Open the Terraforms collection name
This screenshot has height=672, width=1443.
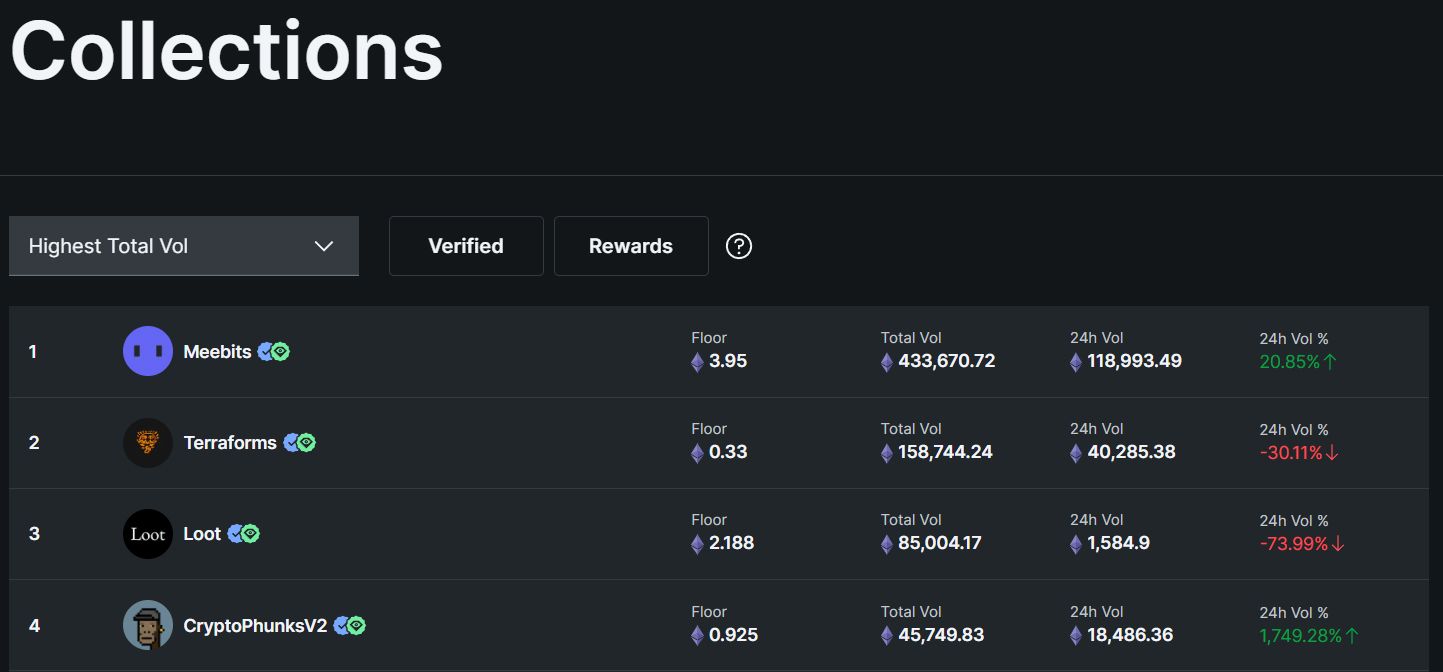click(230, 443)
